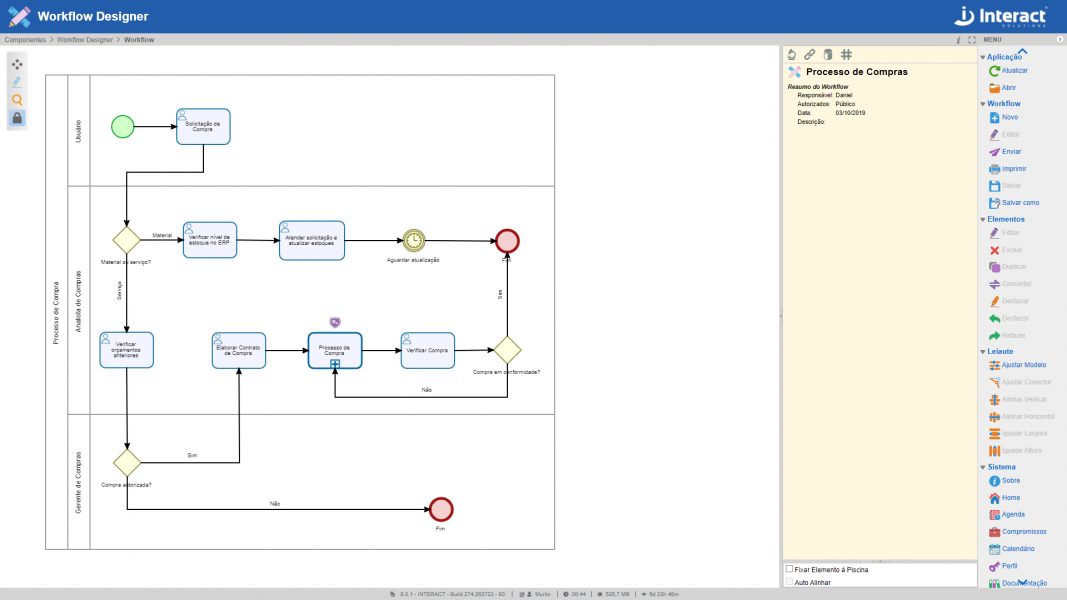
Task: Collapse the Aplicação section
Action: click(983, 57)
